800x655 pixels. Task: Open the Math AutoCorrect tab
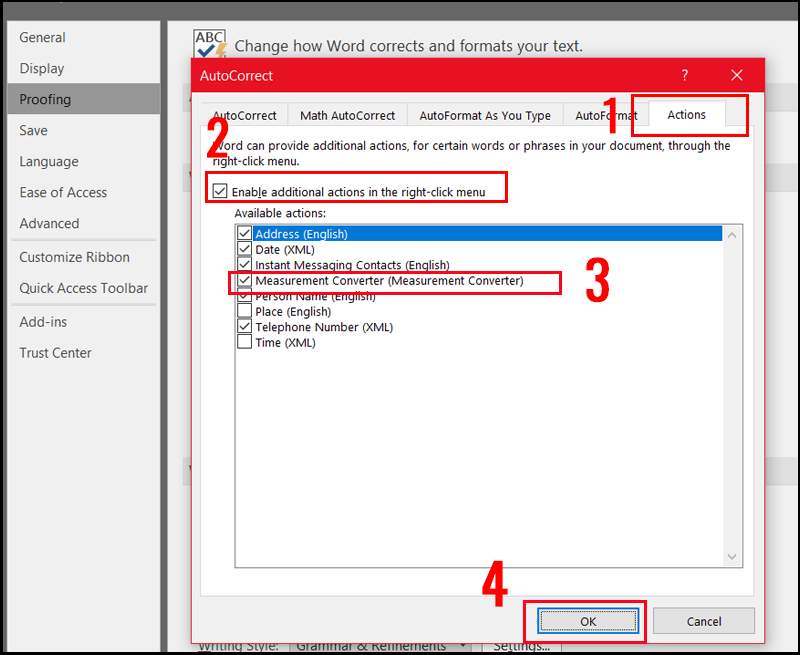click(347, 115)
